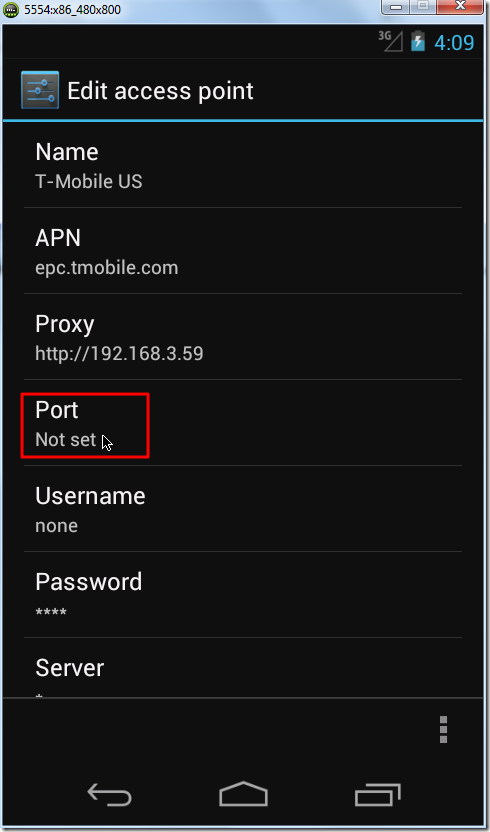
Task: Tap the 4:09 clock in status bar
Action: click(x=454, y=42)
